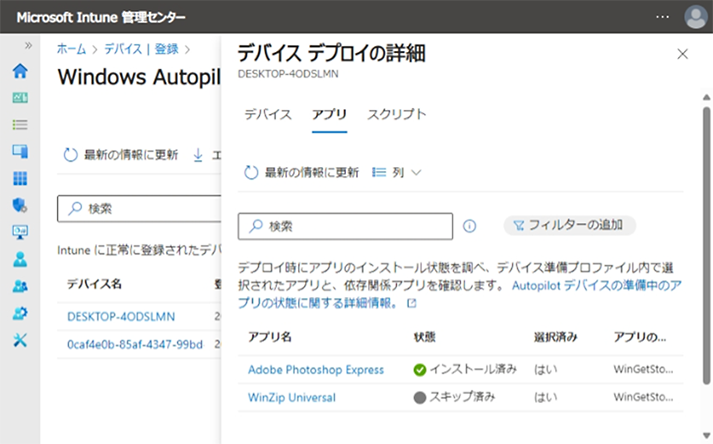Sort by 状態 column header

pyautogui.click(x=425, y=337)
